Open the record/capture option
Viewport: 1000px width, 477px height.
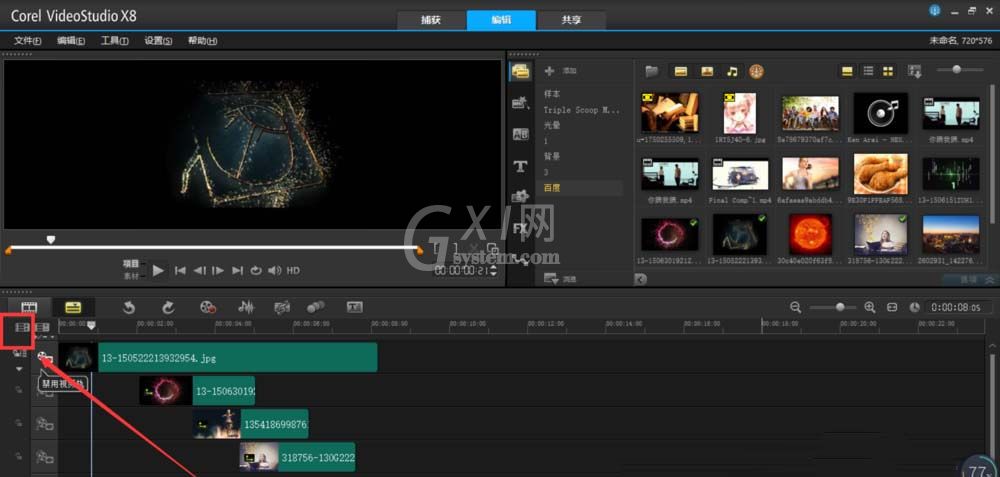[207, 307]
